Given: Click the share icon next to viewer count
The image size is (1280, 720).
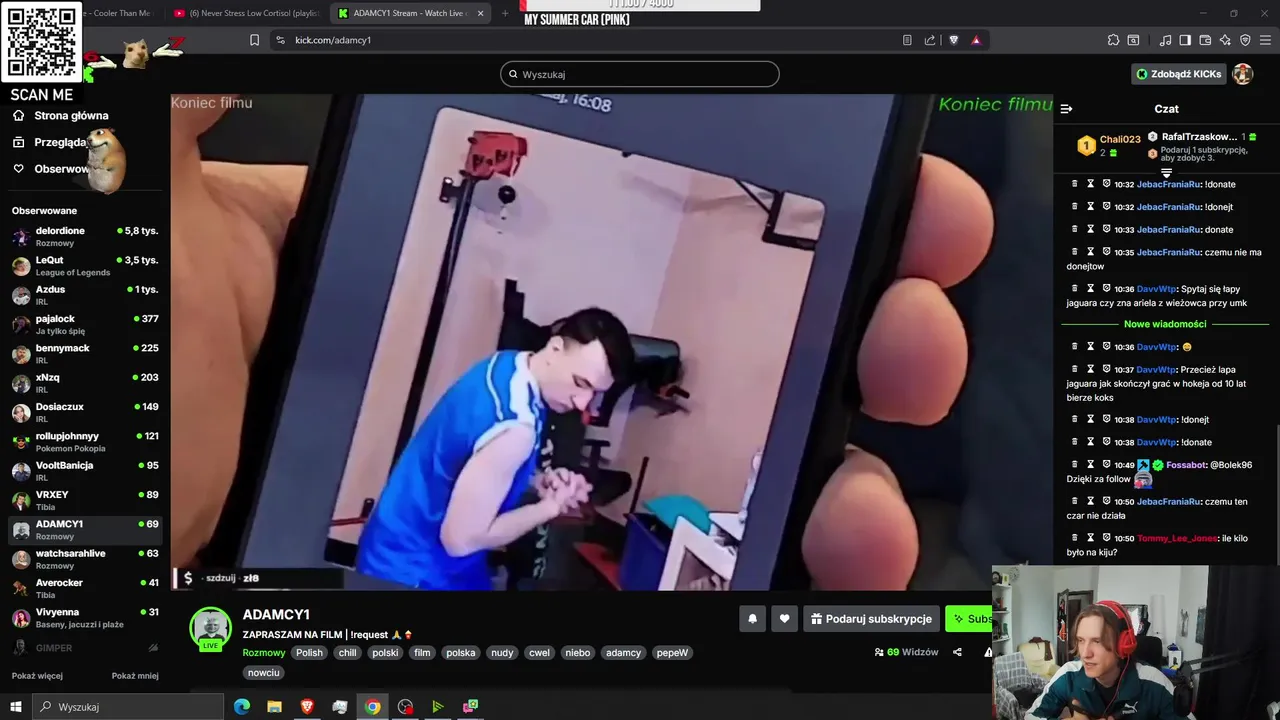Looking at the screenshot, I should [957, 652].
